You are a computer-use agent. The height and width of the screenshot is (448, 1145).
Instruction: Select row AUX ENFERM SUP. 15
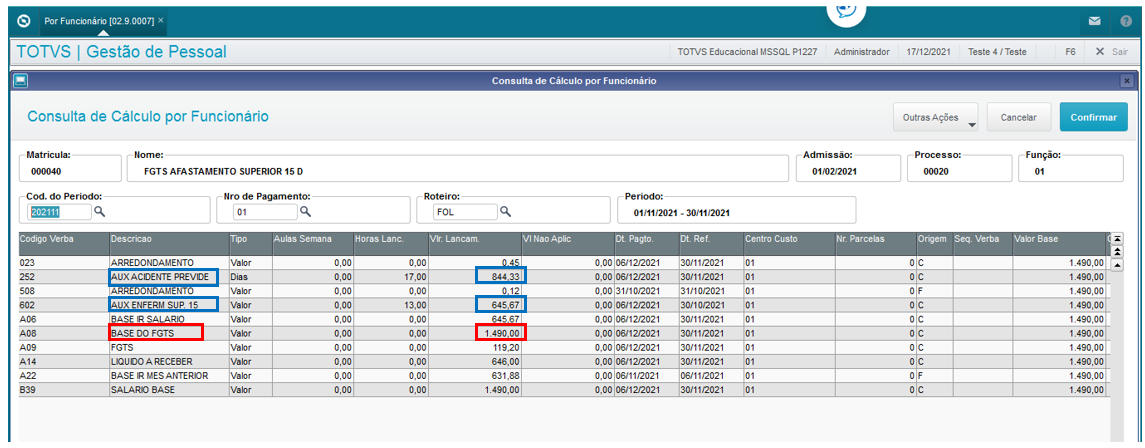click(x=562, y=305)
